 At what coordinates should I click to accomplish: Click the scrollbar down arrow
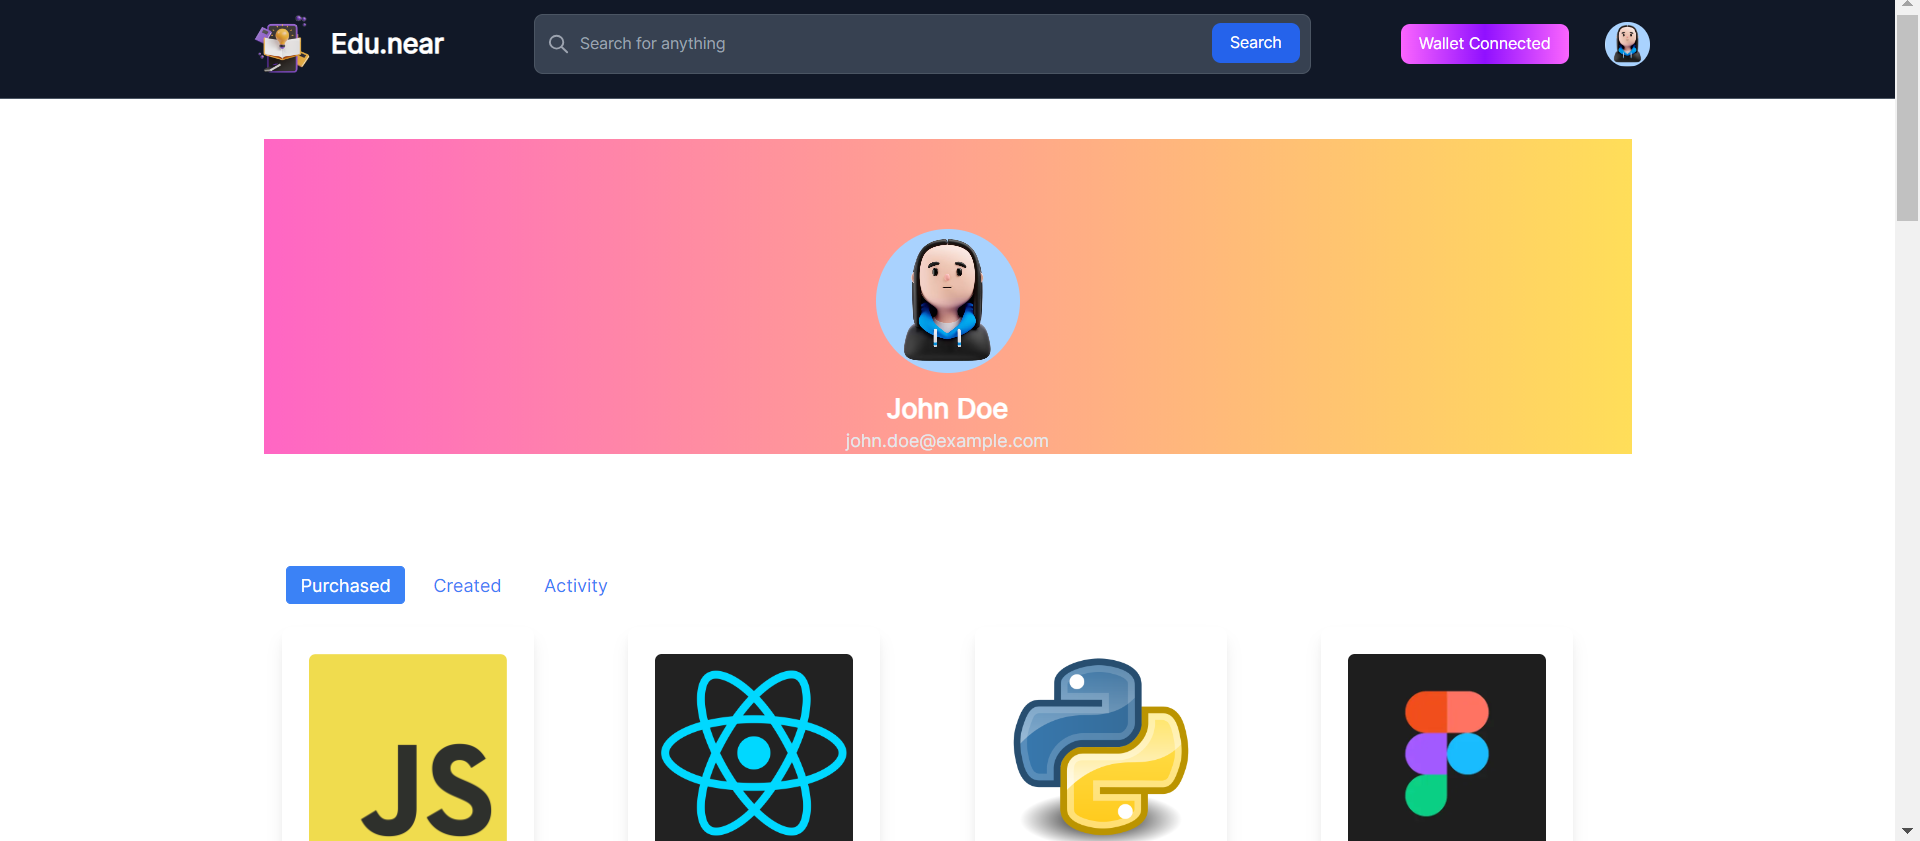pos(1907,832)
